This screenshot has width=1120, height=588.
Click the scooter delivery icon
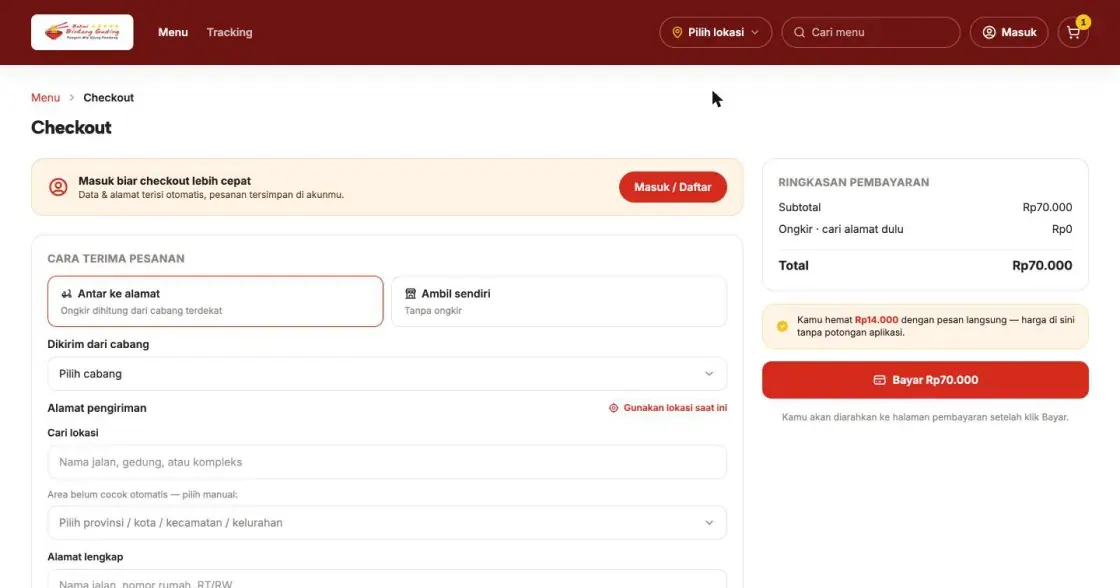tap(66, 294)
